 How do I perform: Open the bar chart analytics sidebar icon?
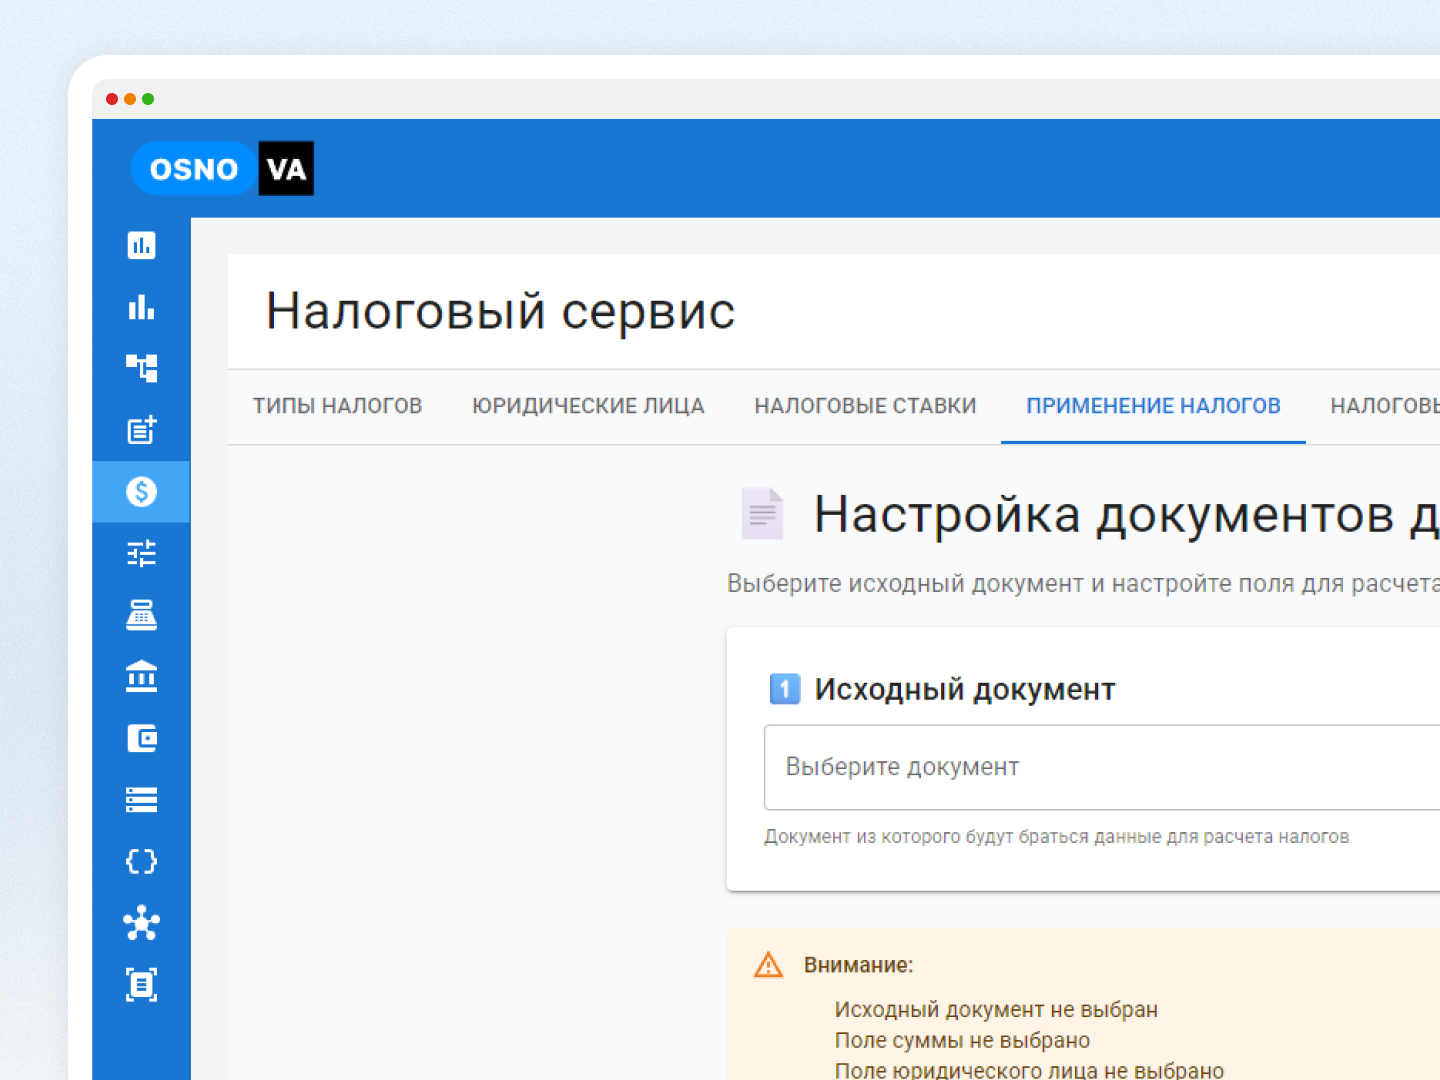[141, 307]
